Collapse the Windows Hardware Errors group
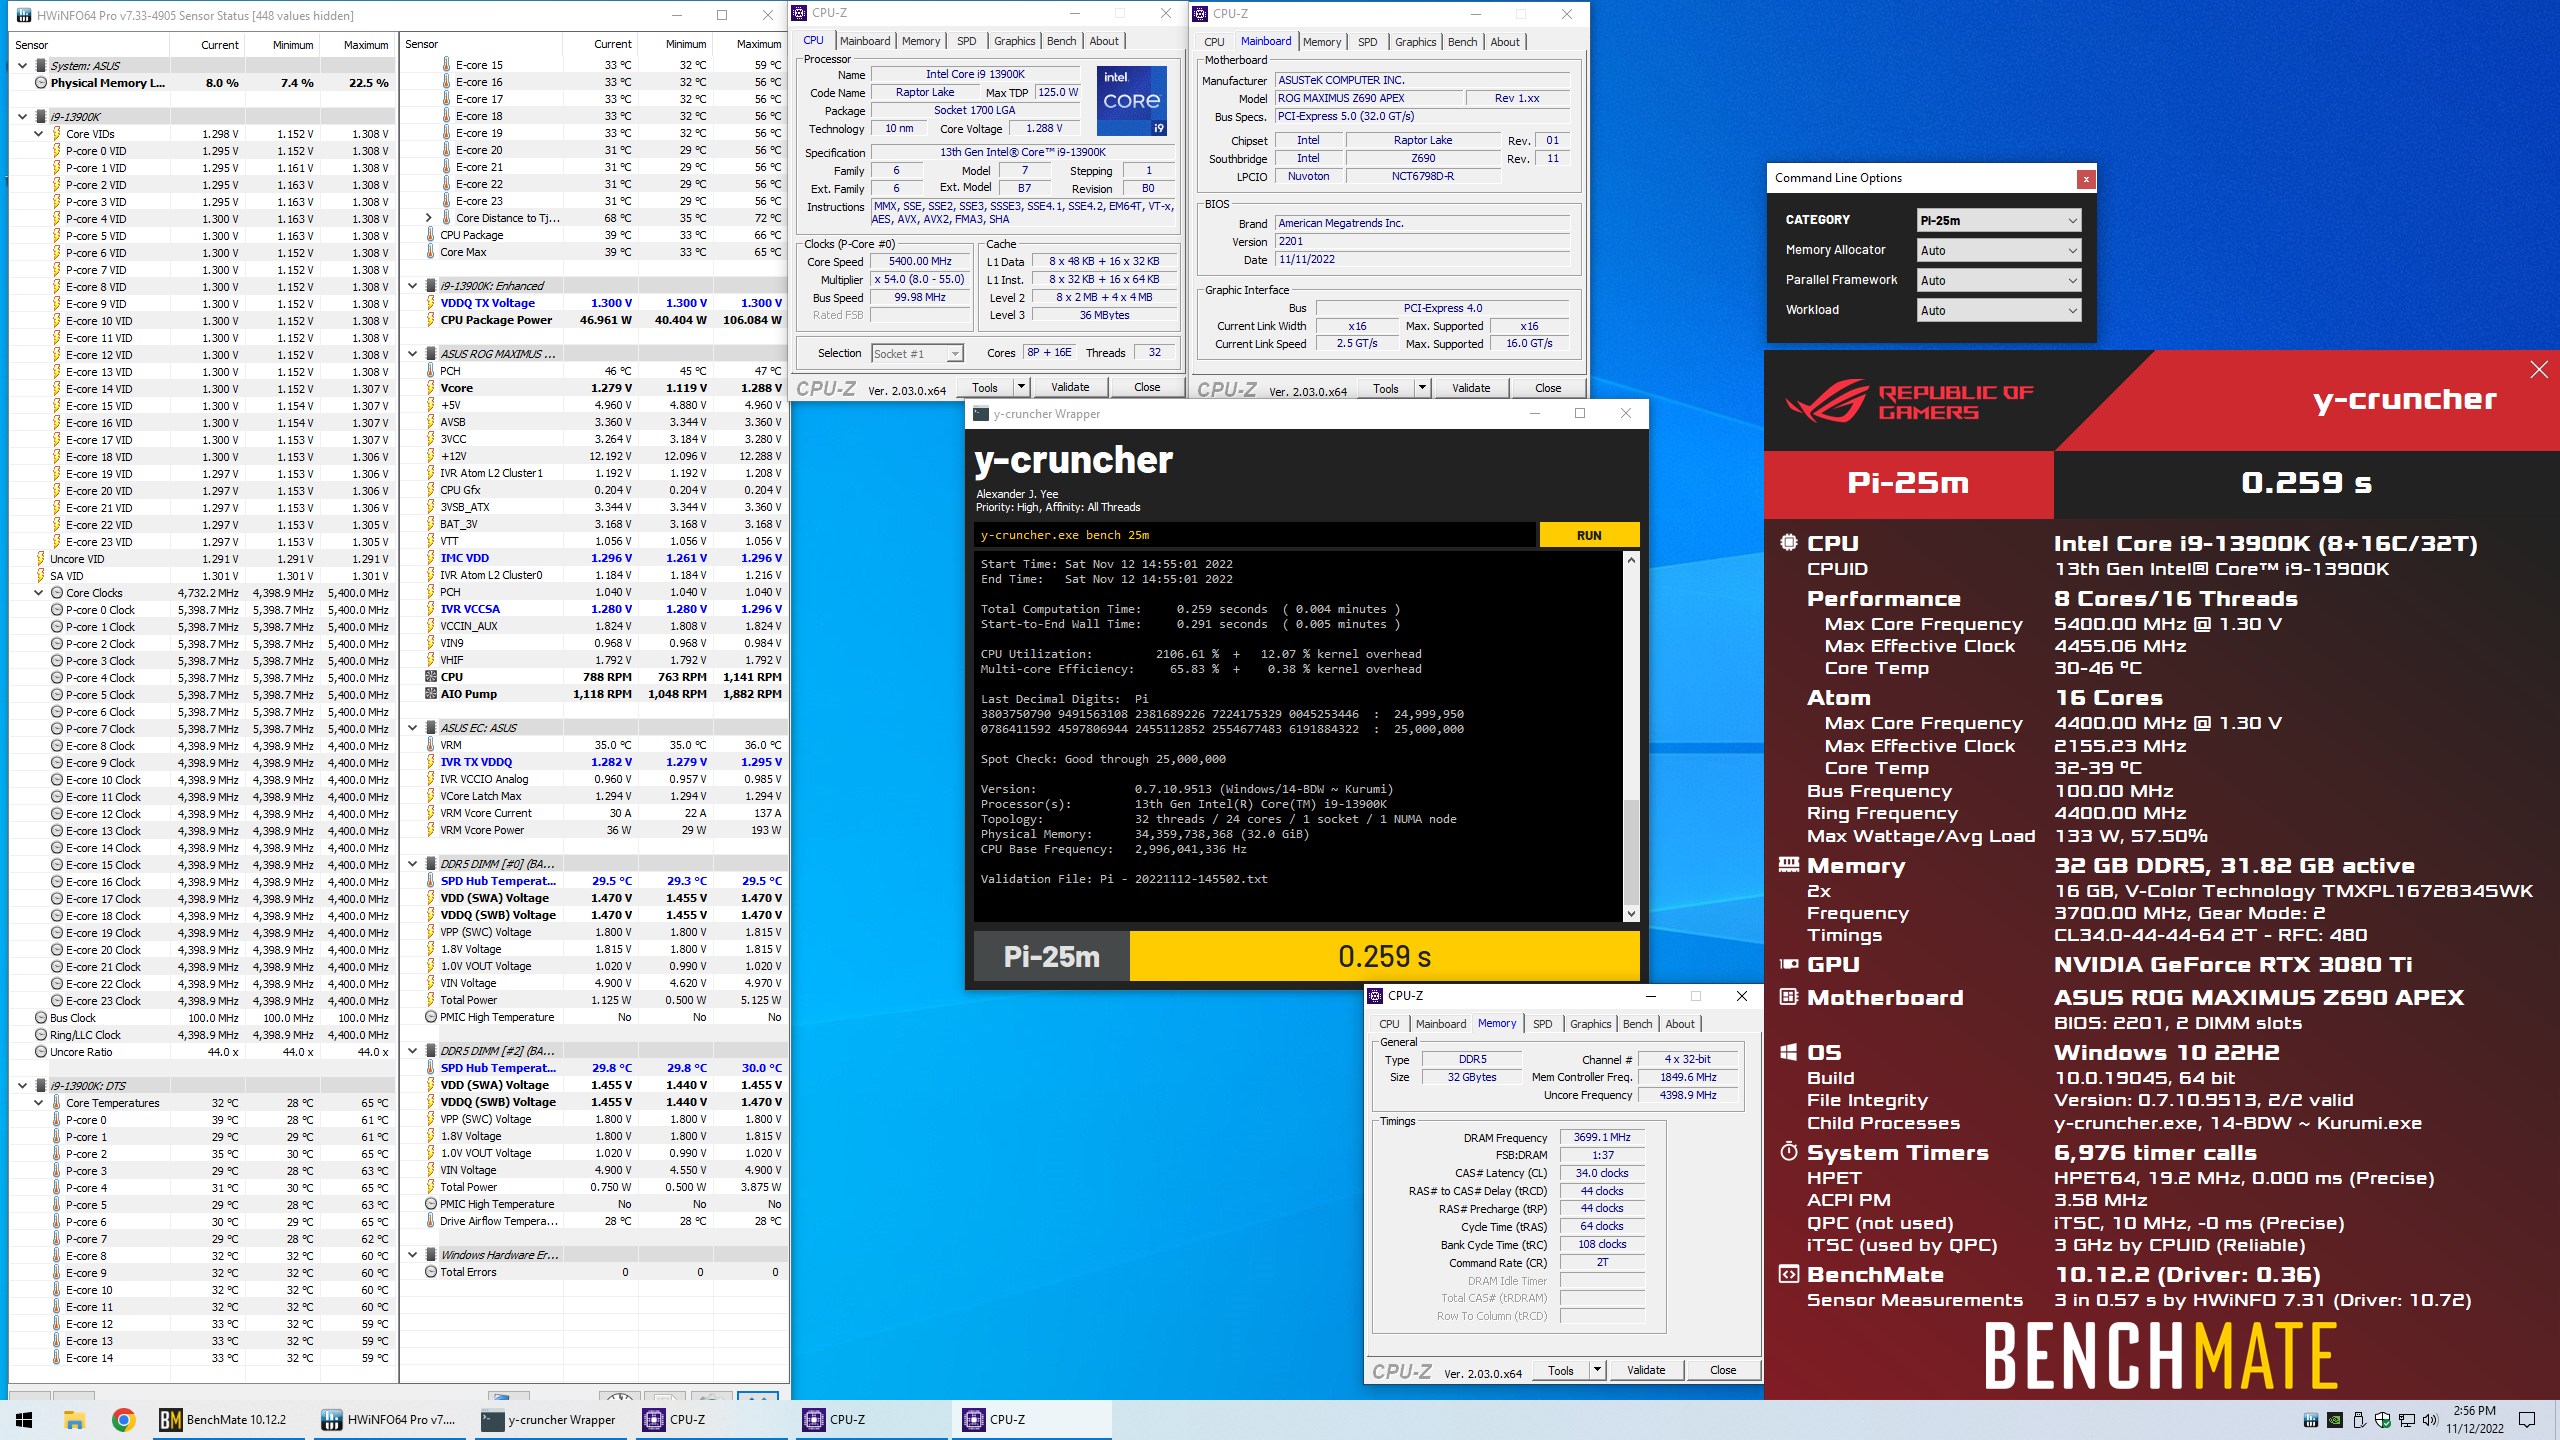Screen dimensions: 2560x1440 413,1255
